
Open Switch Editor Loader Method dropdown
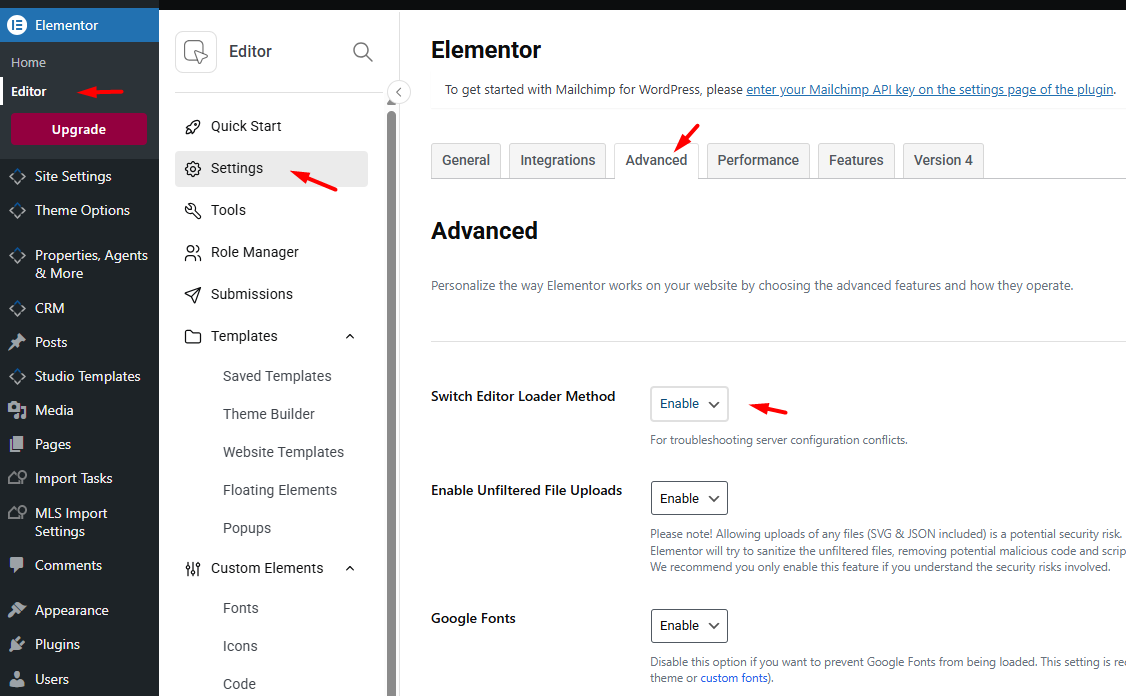pos(689,404)
